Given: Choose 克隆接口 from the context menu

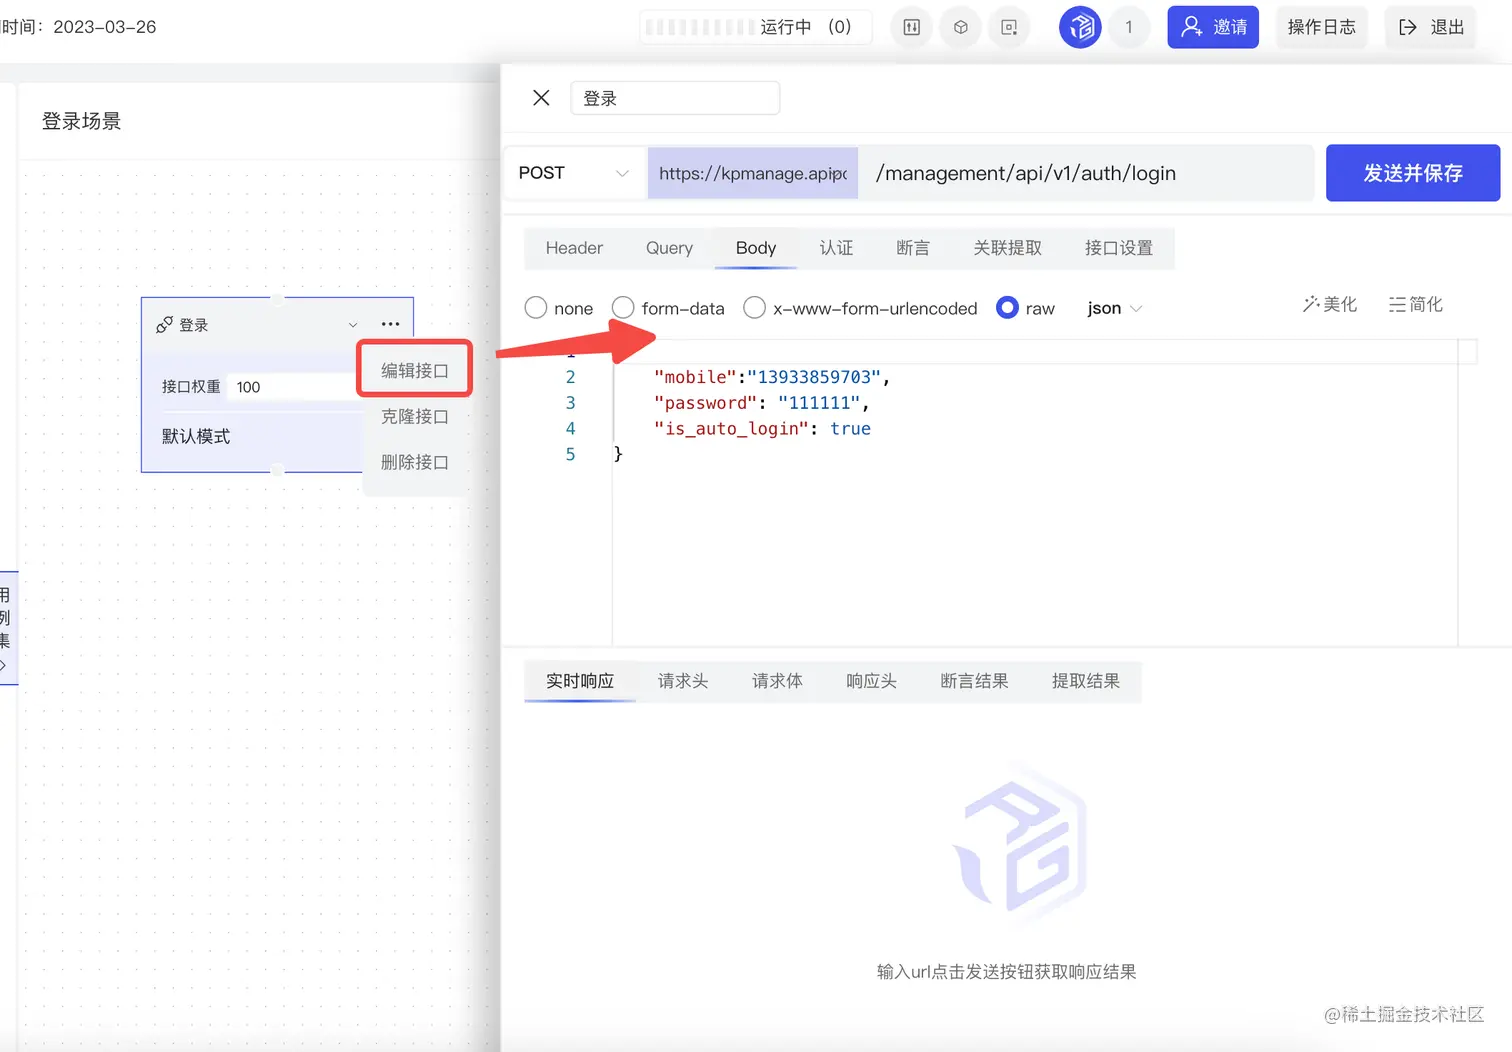Looking at the screenshot, I should tap(414, 416).
